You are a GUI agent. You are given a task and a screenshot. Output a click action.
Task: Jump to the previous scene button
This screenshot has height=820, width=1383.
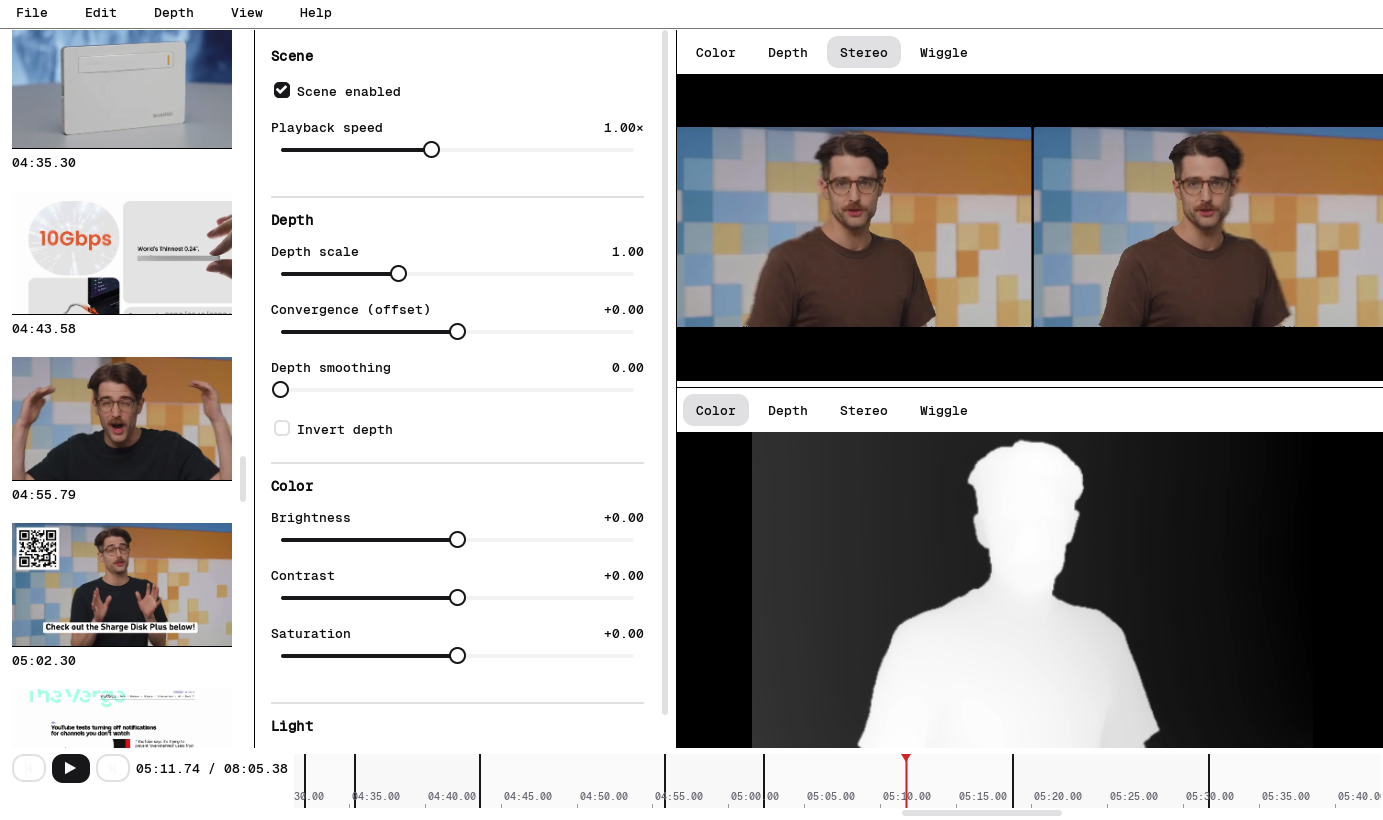click(x=29, y=768)
